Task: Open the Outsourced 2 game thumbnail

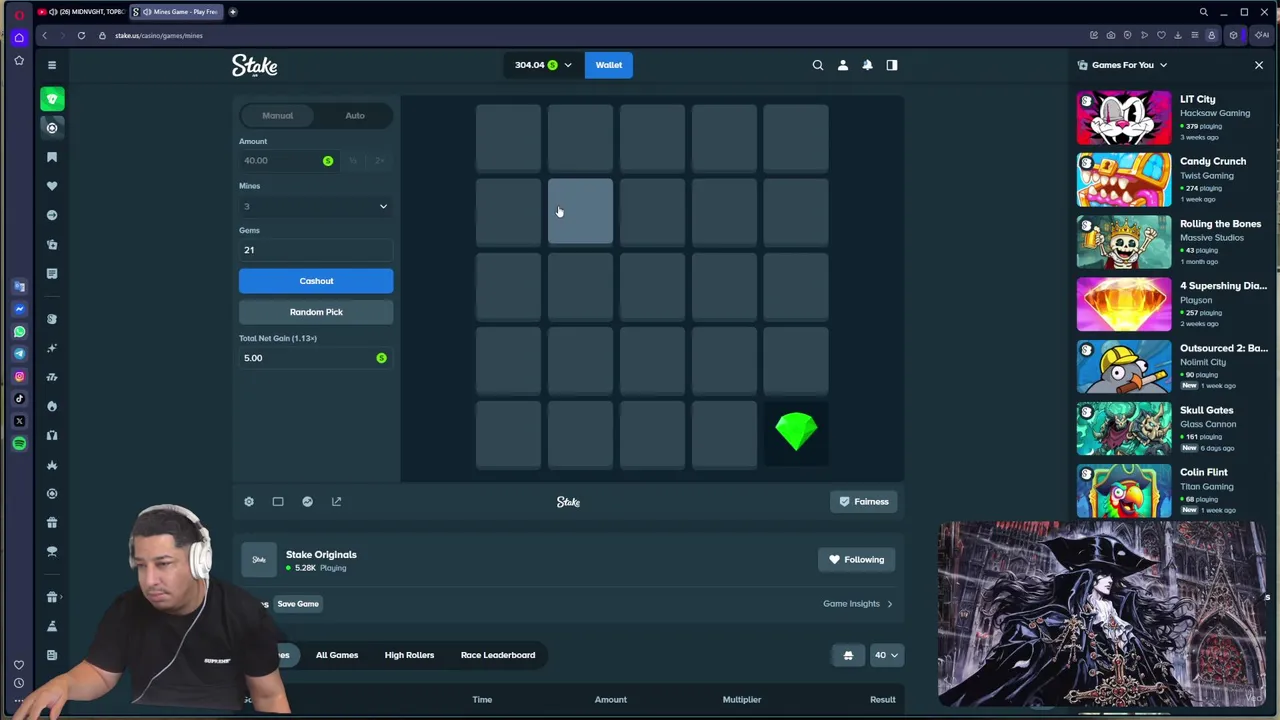Action: (x=1124, y=367)
